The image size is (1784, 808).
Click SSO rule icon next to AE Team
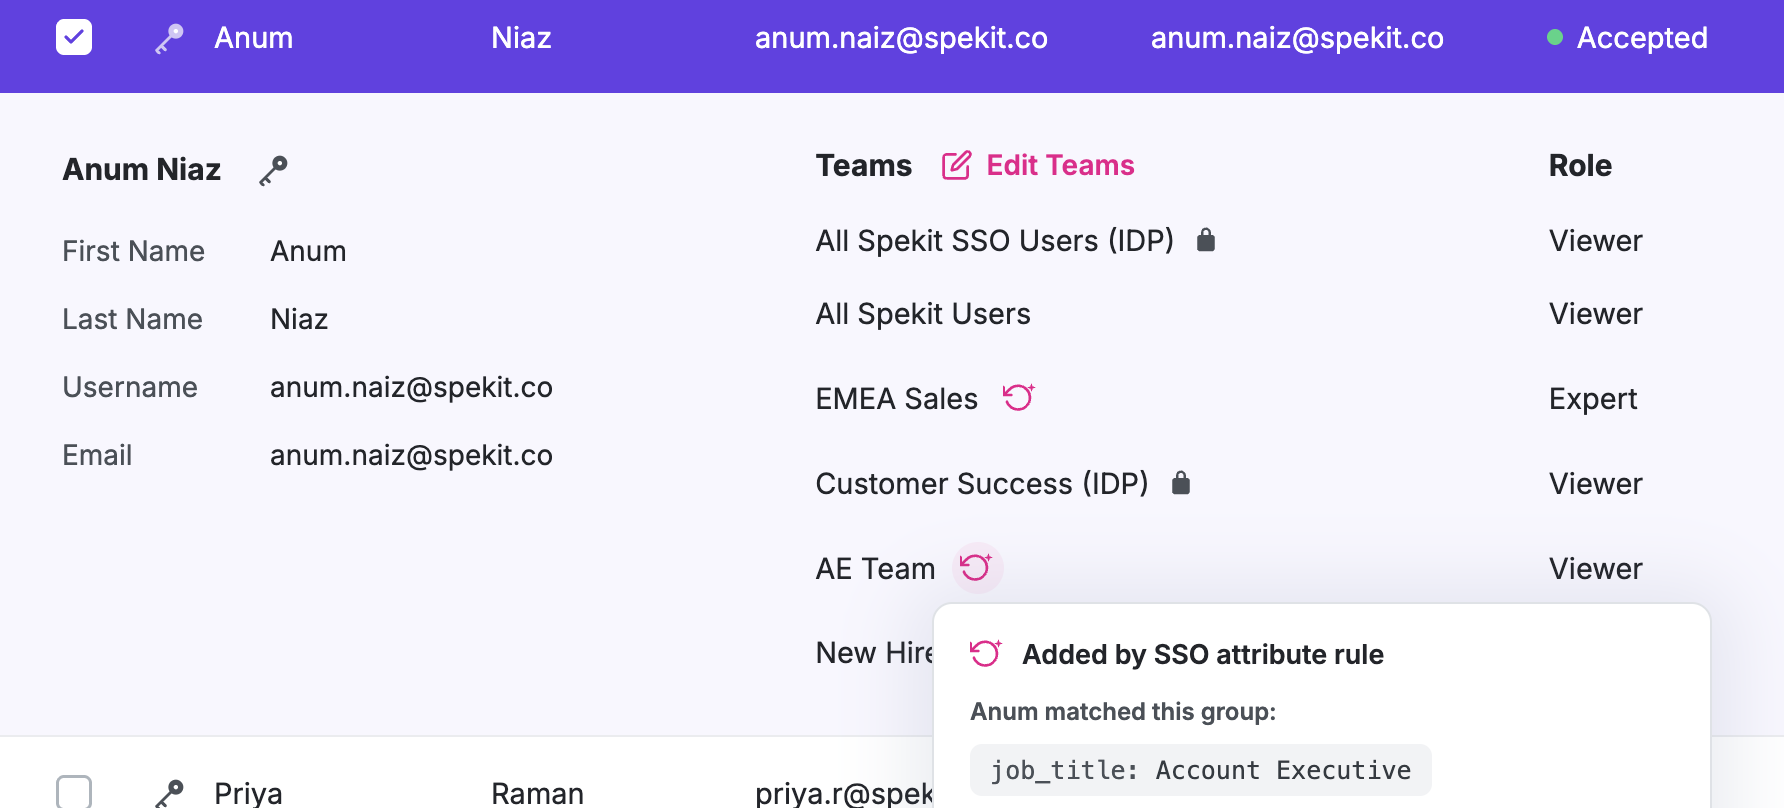tap(976, 568)
